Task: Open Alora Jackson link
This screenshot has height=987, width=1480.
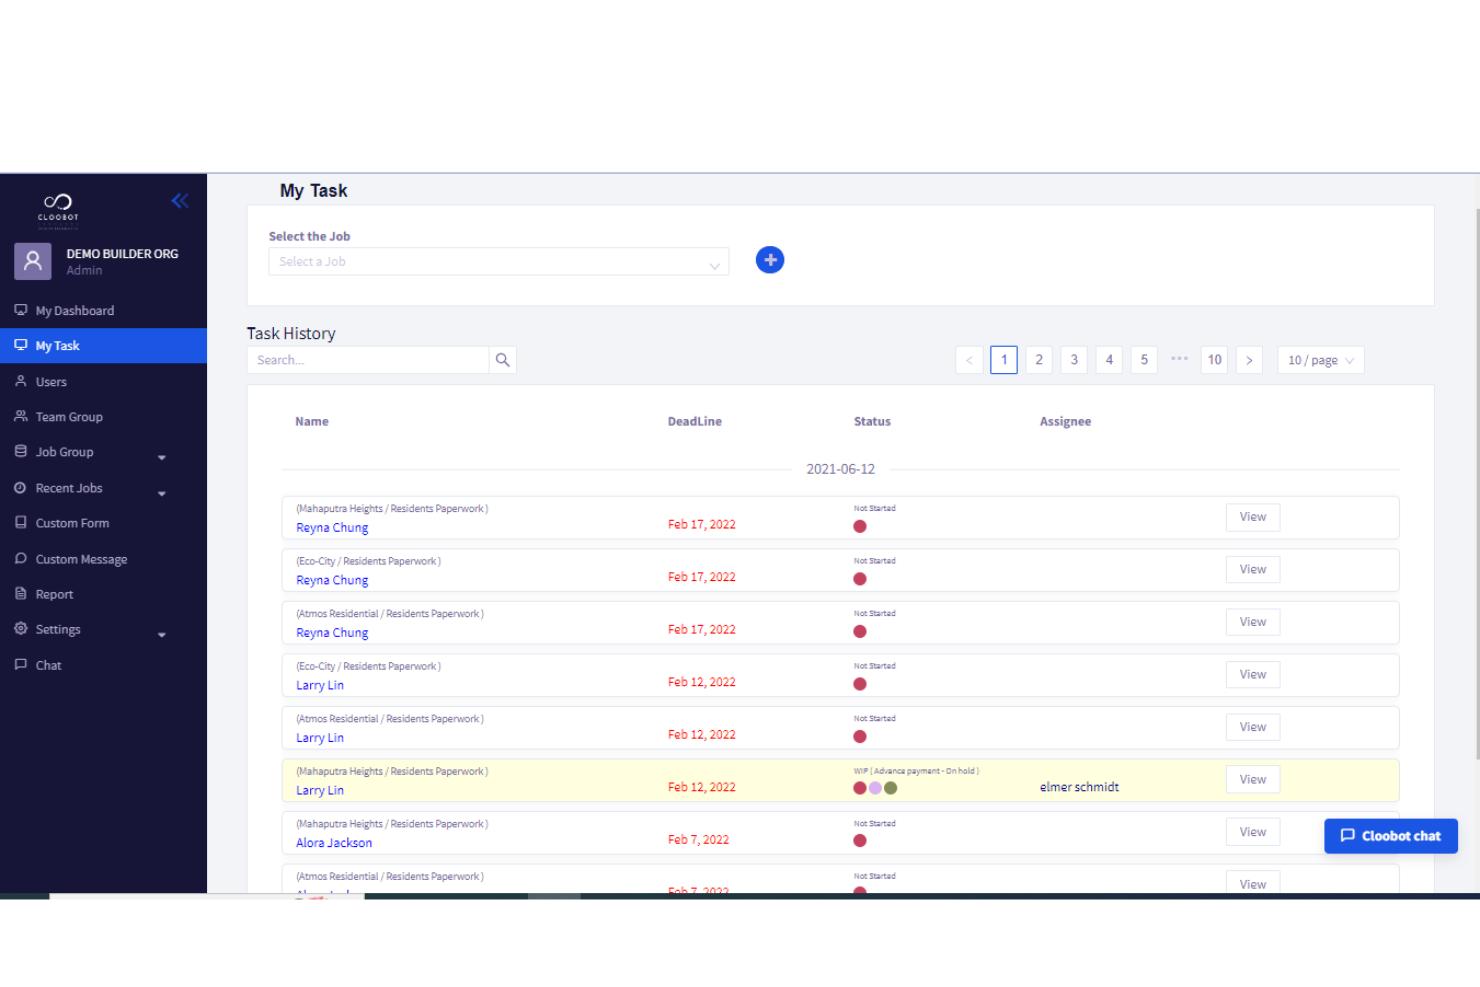Action: click(x=334, y=843)
